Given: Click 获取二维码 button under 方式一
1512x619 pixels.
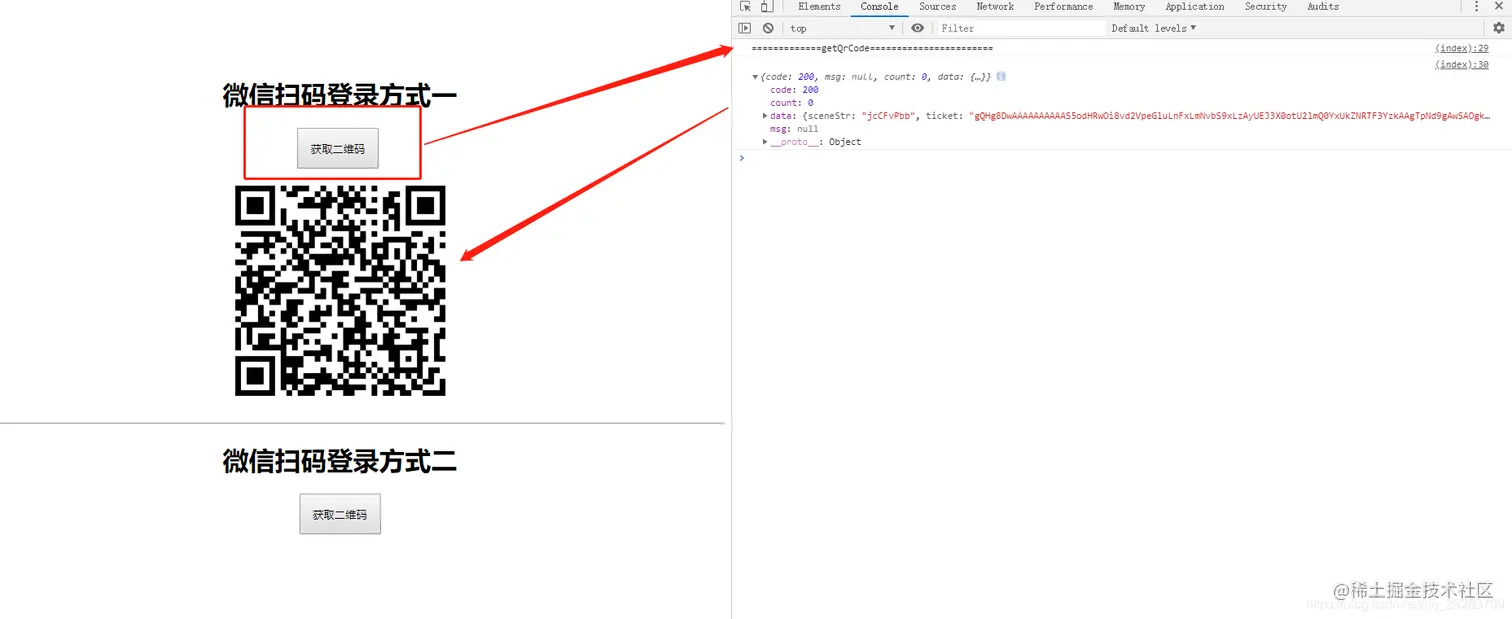Looking at the screenshot, I should [338, 148].
